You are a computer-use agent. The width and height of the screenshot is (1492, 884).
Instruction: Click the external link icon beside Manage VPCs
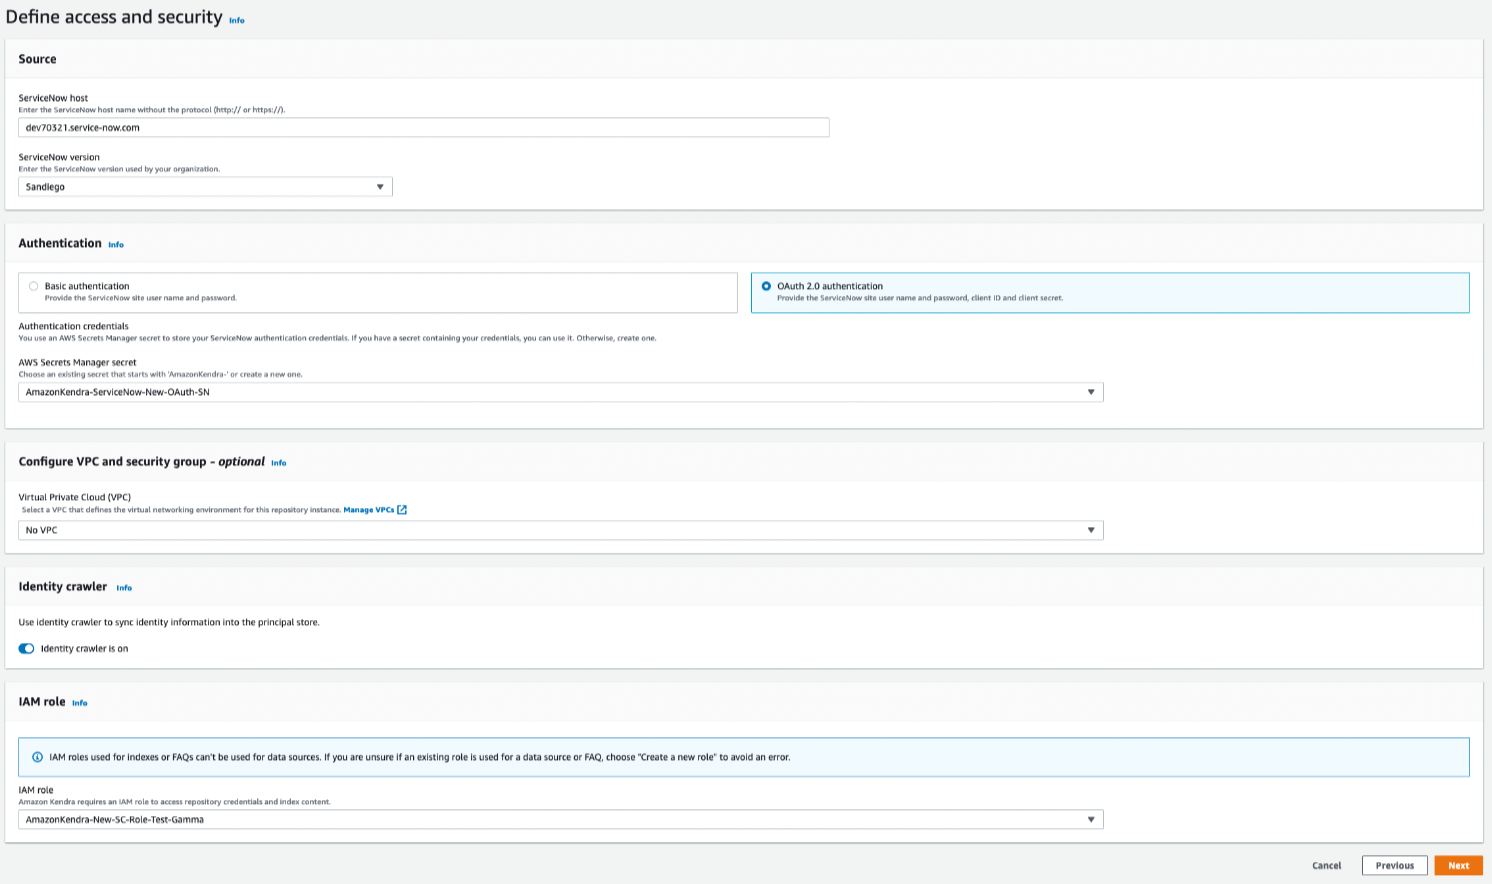click(402, 510)
